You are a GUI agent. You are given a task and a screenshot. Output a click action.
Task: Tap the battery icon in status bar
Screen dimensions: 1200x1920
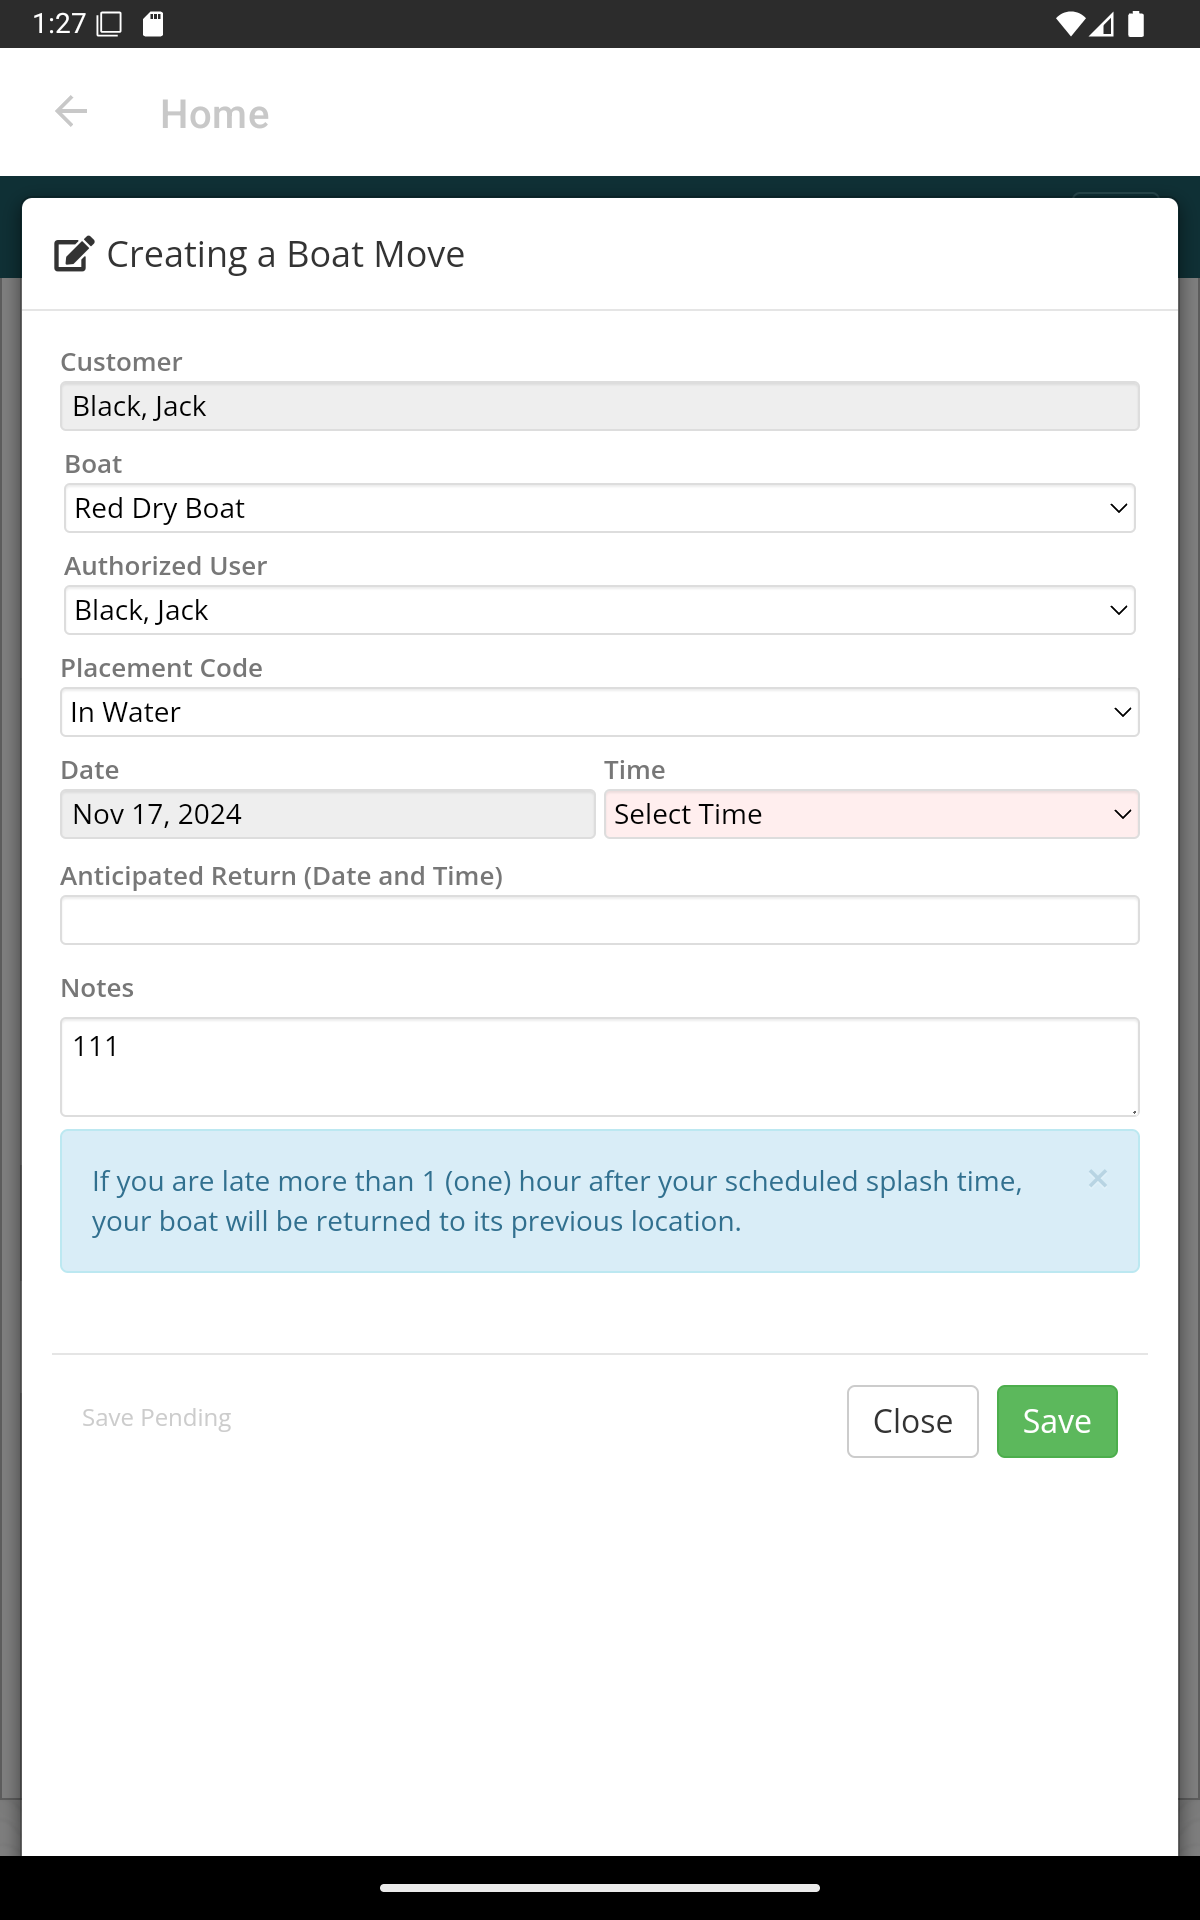click(x=1136, y=24)
